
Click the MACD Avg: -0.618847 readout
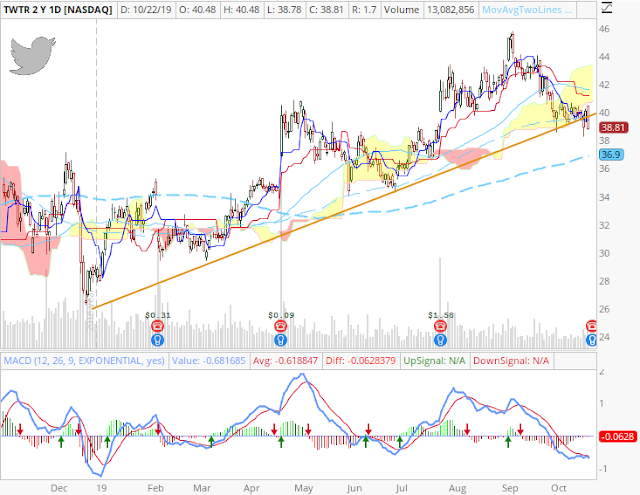tap(285, 361)
